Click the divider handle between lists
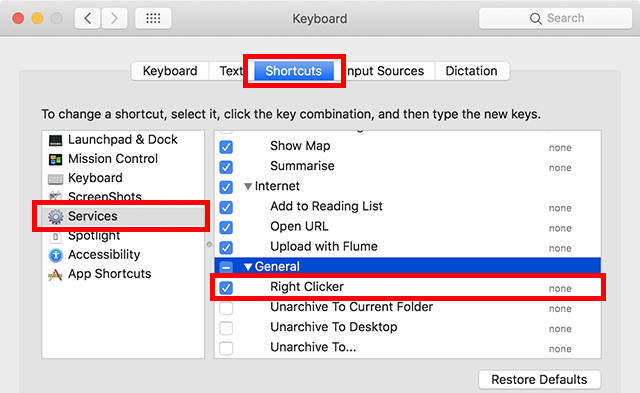 (x=209, y=244)
